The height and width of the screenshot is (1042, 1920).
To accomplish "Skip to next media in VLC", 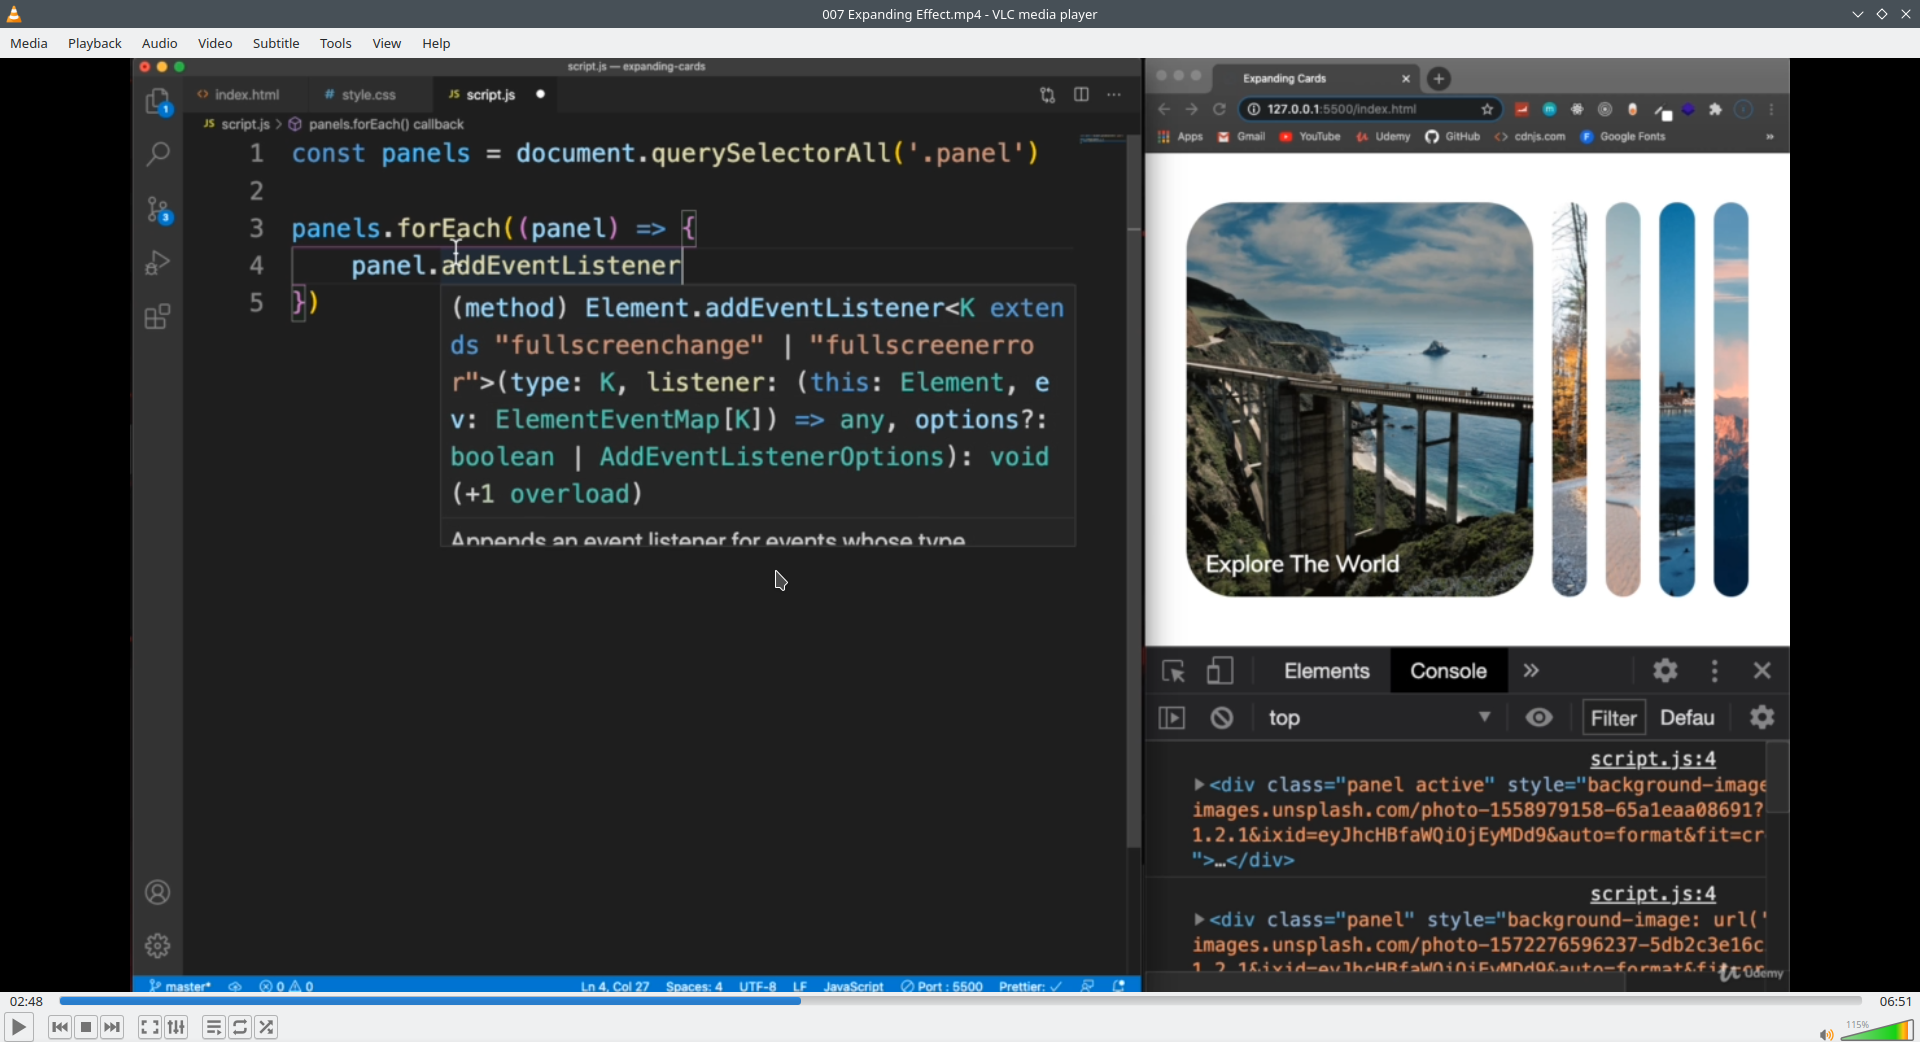I will coord(112,1027).
